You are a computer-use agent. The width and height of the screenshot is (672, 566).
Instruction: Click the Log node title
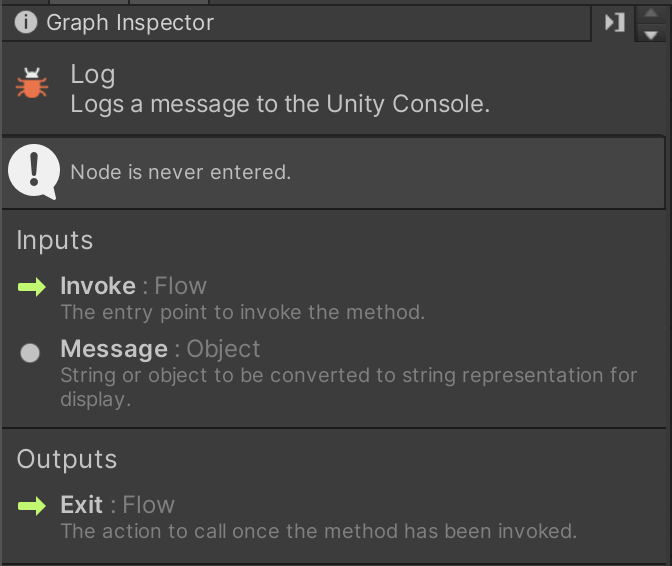pos(93,74)
